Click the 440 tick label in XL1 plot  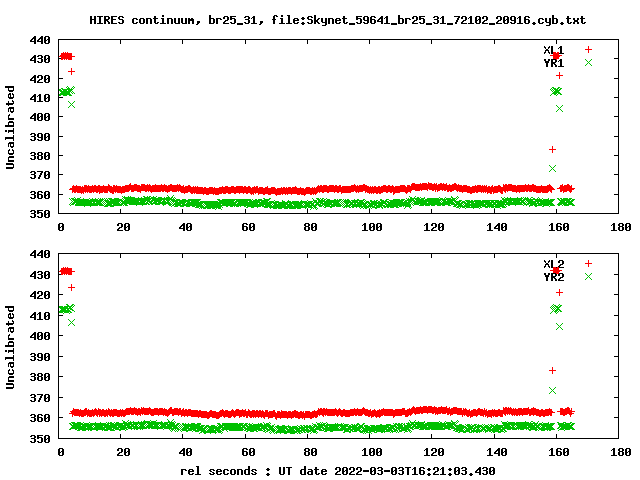(40, 40)
